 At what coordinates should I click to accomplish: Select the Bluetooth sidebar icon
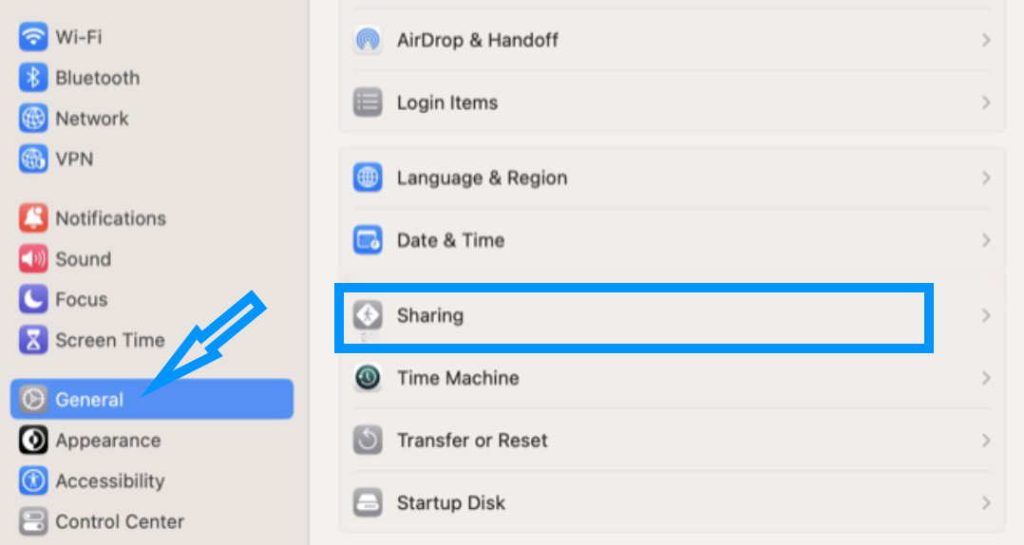33,78
